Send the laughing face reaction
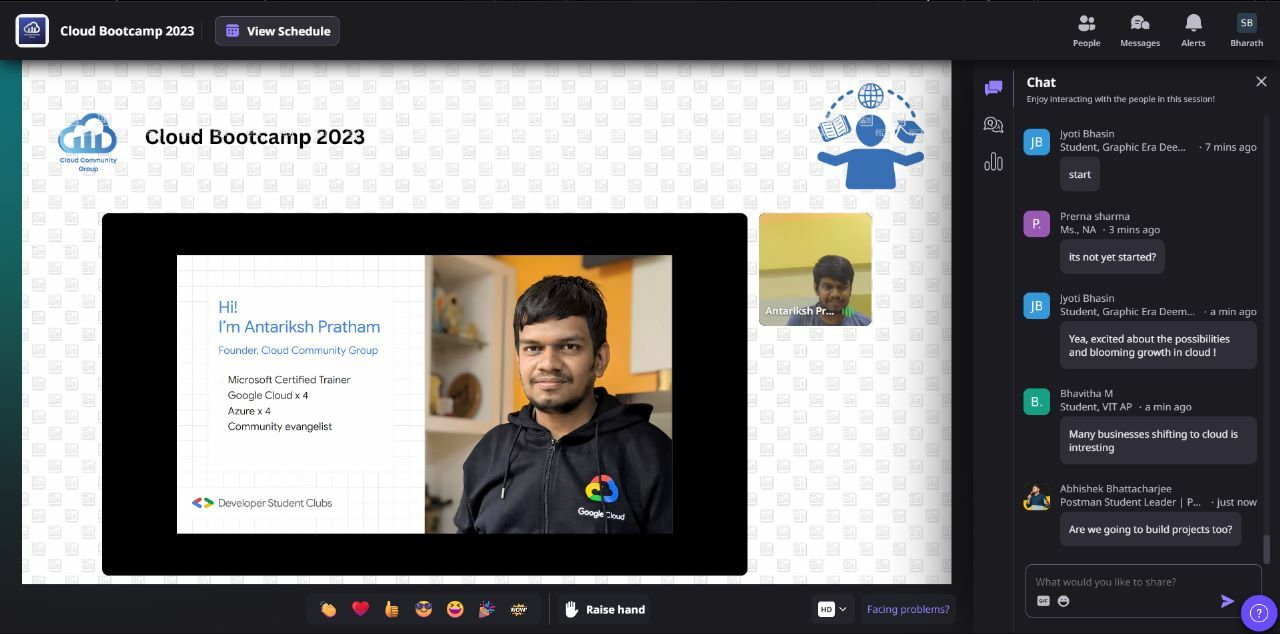 tap(455, 609)
